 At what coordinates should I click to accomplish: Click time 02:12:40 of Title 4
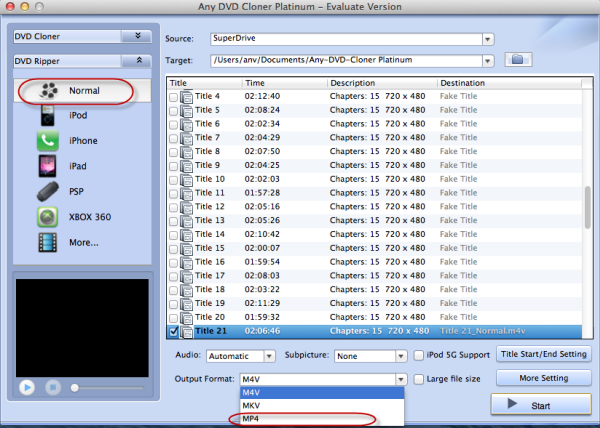262,96
